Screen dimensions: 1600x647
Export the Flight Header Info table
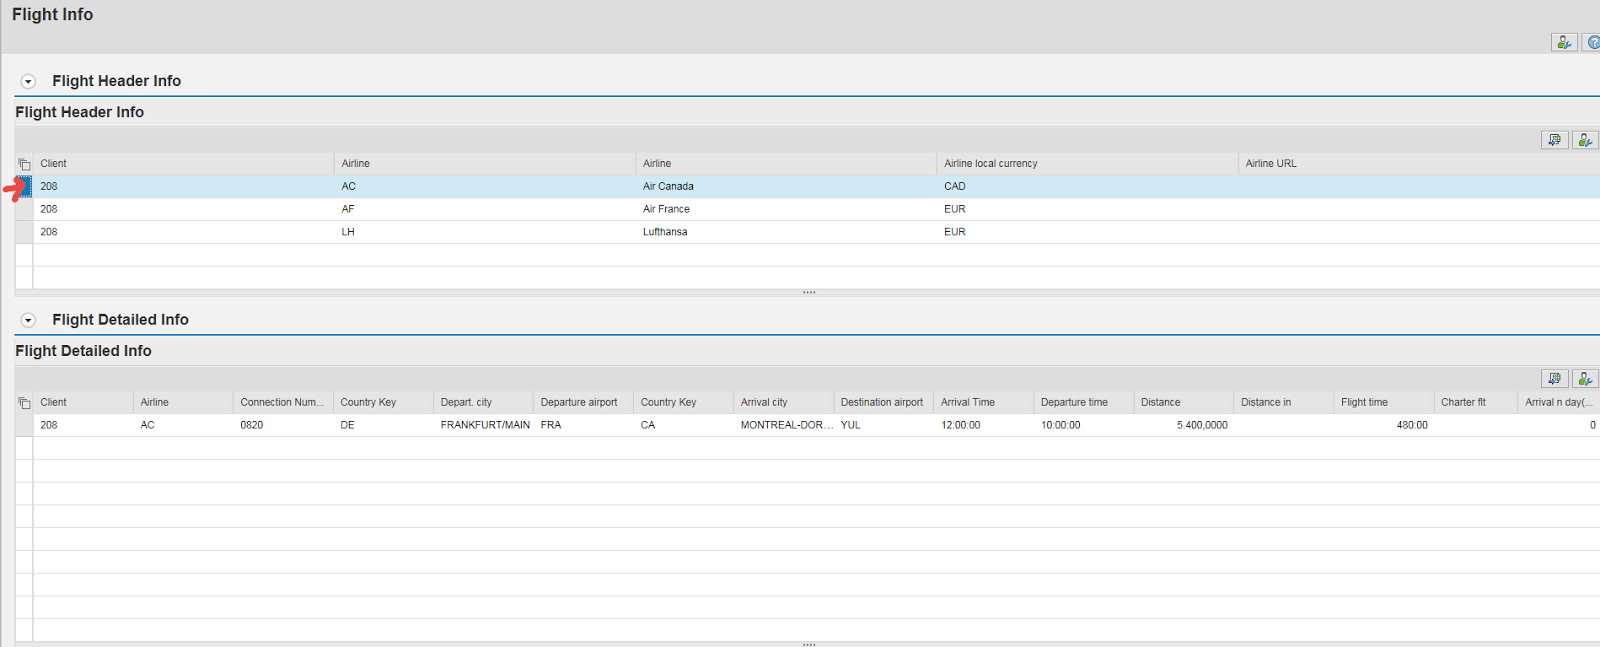(x=1554, y=140)
